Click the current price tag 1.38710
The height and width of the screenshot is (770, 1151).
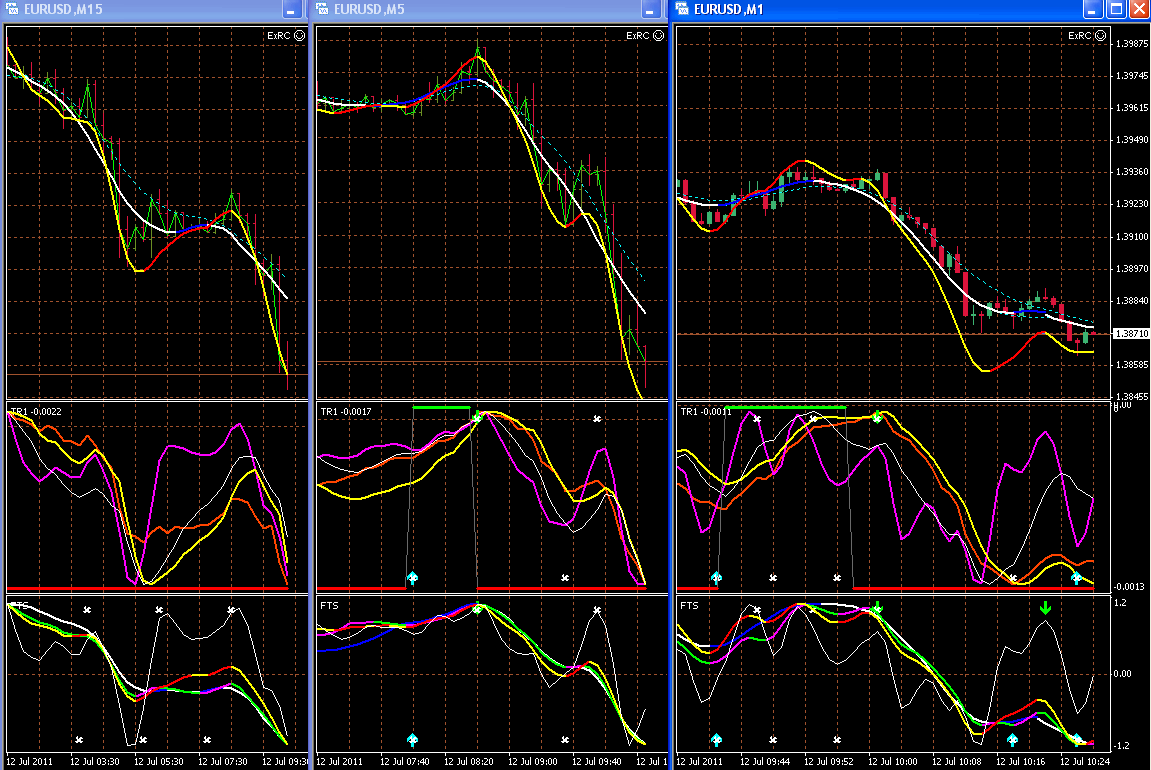1131,333
